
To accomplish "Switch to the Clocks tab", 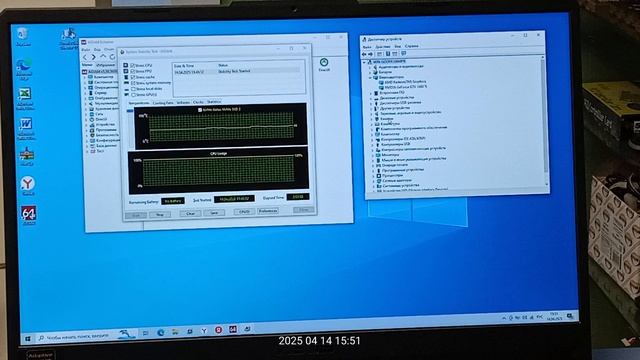I will [198, 102].
